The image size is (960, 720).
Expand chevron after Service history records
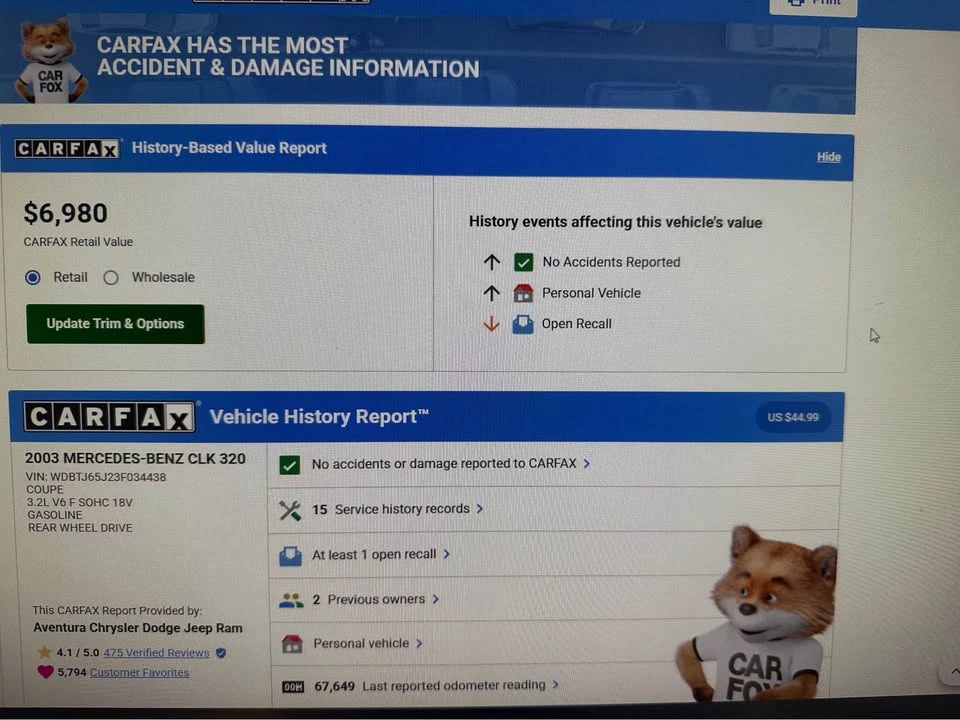(480, 509)
